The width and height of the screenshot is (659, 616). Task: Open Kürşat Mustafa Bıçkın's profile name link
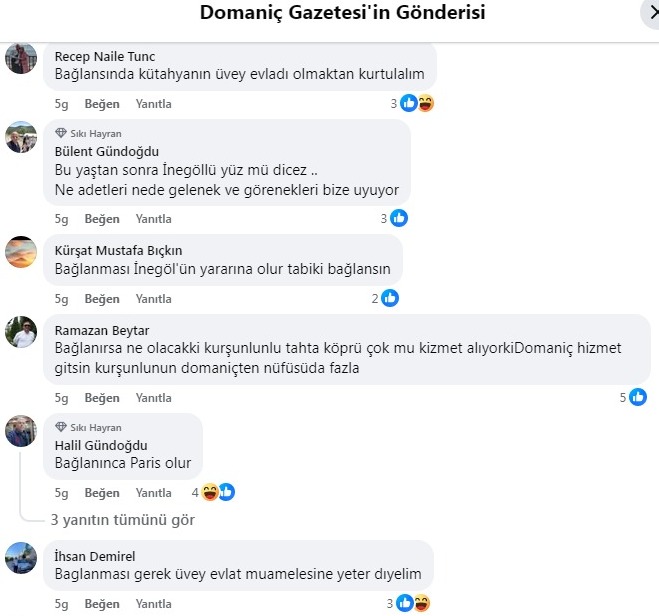click(118, 251)
